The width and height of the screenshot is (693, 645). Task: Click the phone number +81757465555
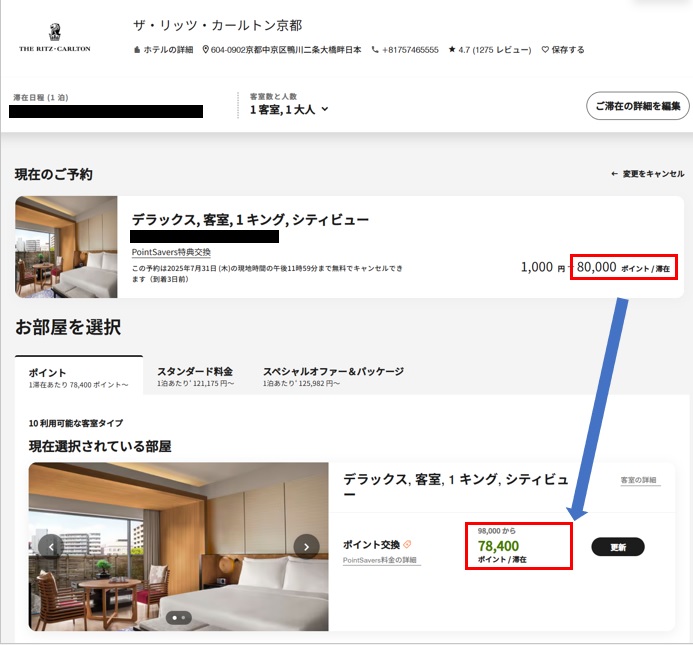[x=405, y=50]
